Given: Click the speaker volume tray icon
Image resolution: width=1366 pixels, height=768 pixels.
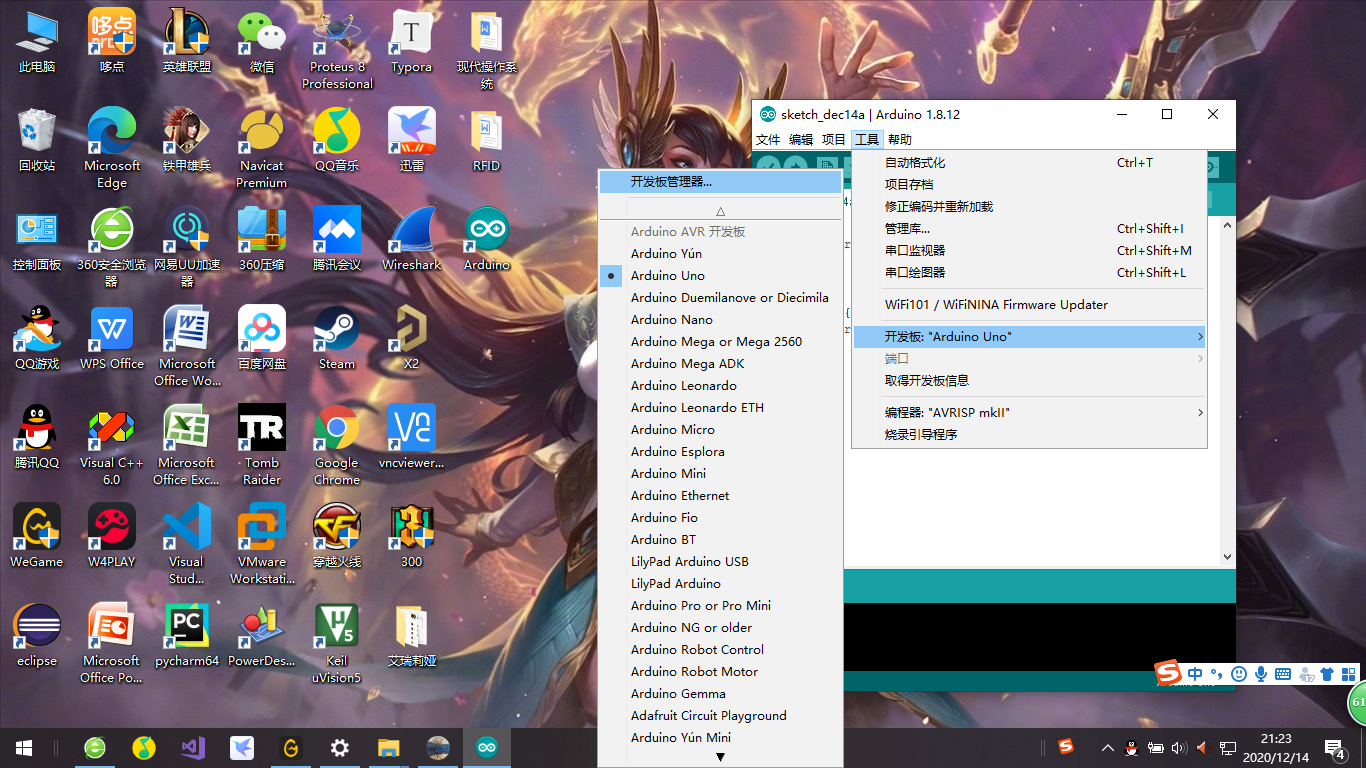Looking at the screenshot, I should click(1178, 747).
